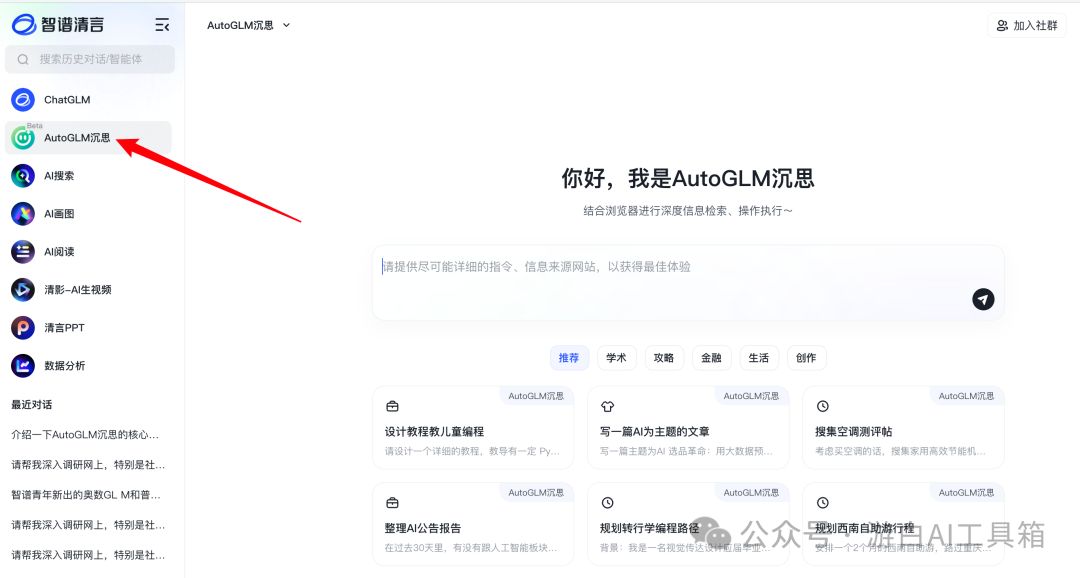Click the 智谱清言 logo icon

click(x=23, y=25)
